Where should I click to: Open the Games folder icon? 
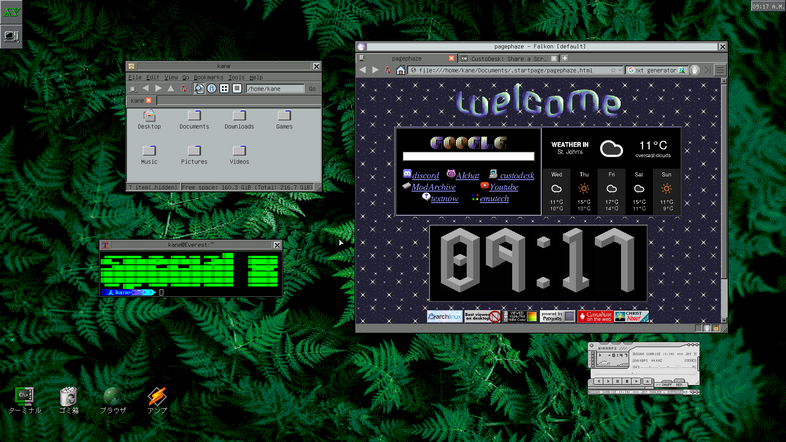coord(284,120)
